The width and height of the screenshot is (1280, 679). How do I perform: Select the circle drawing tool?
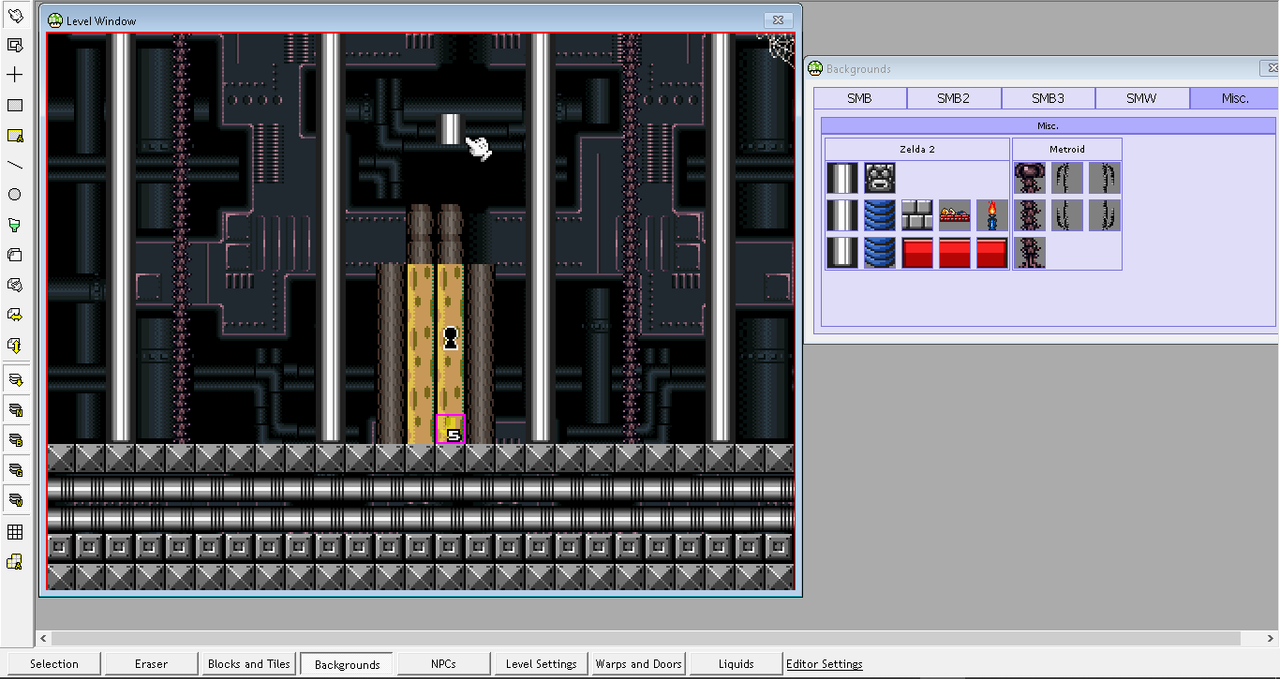(15, 195)
